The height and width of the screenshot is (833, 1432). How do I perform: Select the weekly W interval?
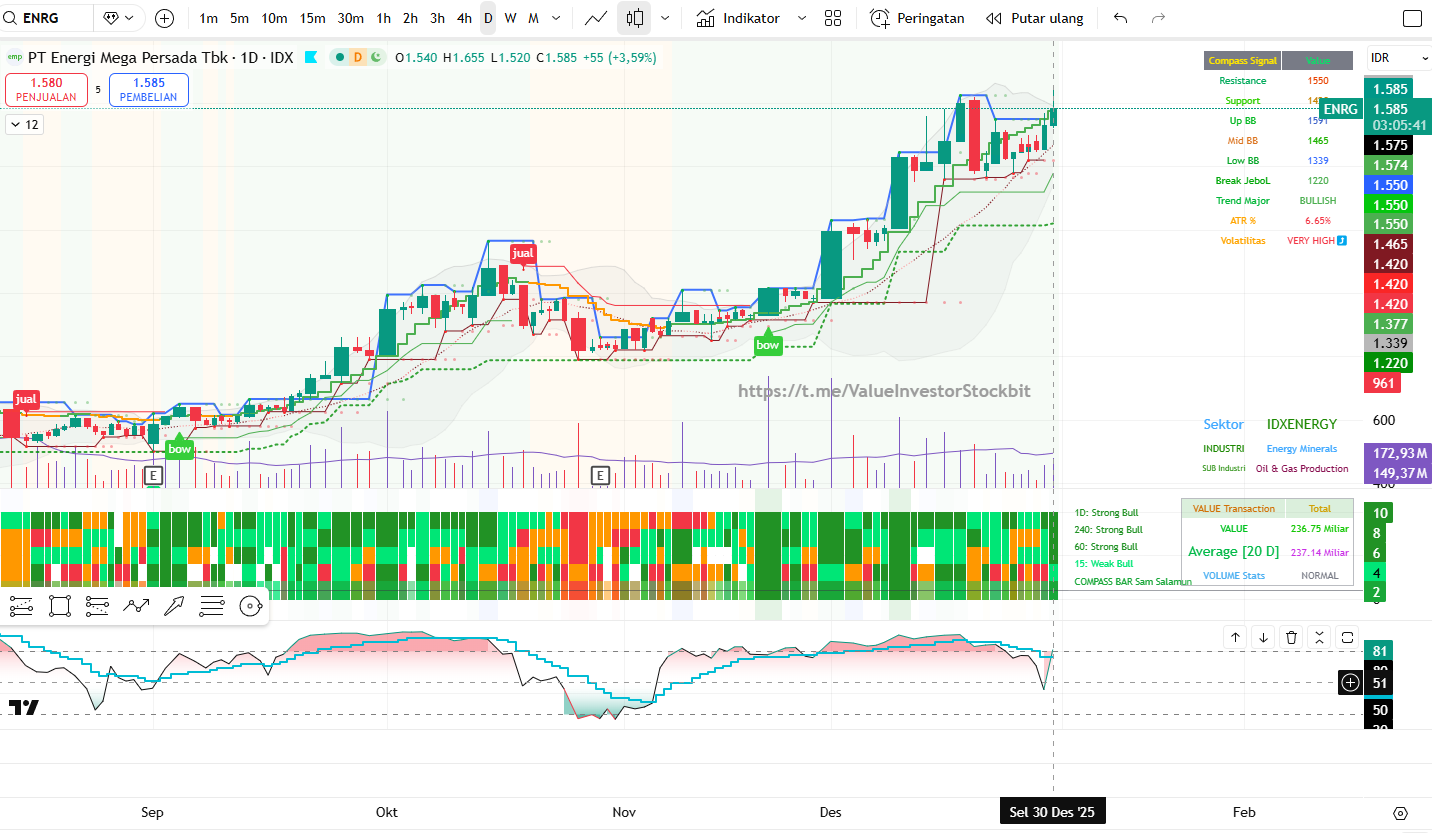click(x=510, y=18)
